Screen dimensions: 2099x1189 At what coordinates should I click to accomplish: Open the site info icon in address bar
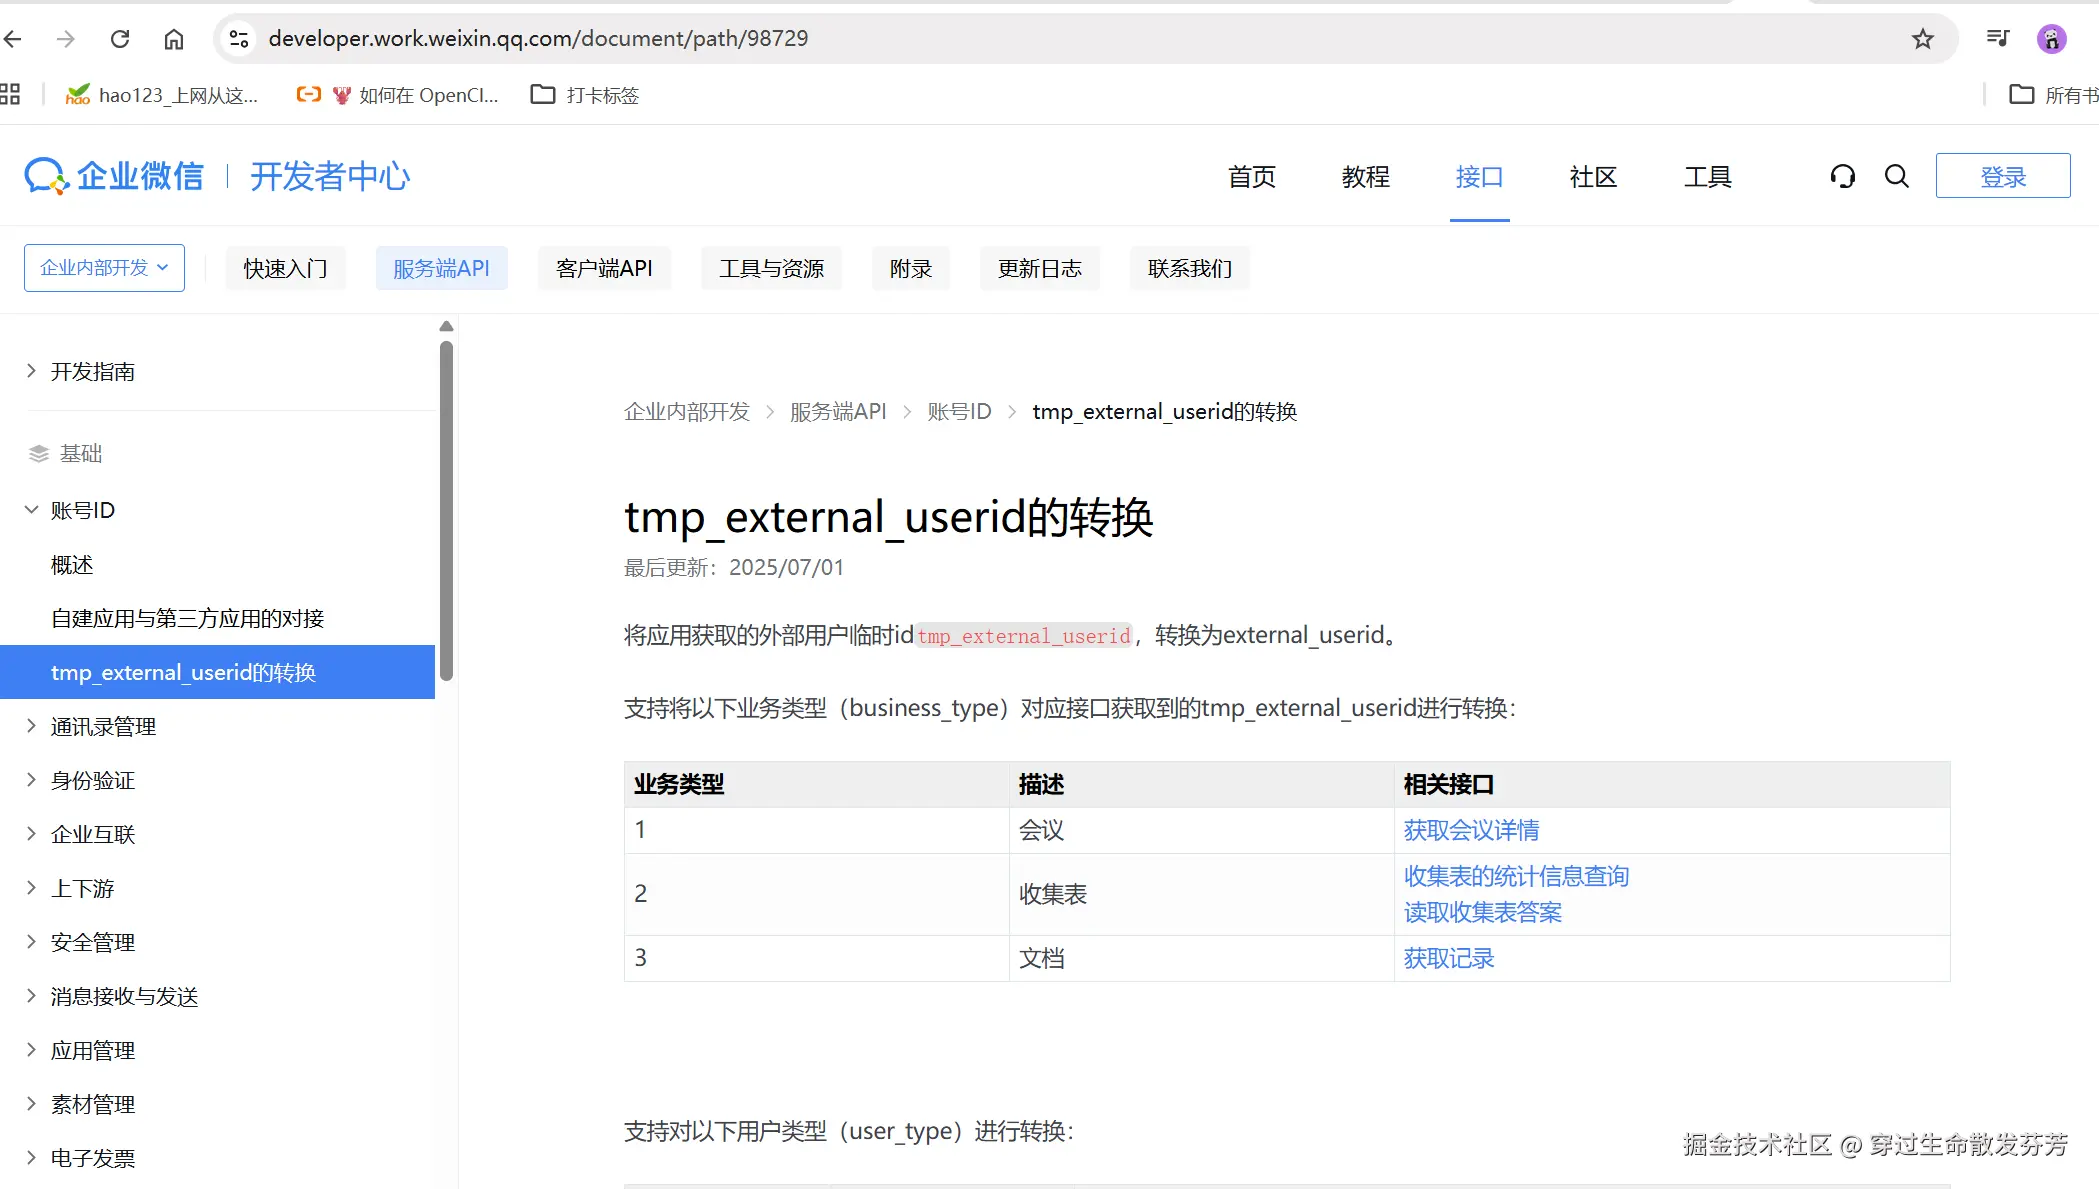(x=239, y=39)
